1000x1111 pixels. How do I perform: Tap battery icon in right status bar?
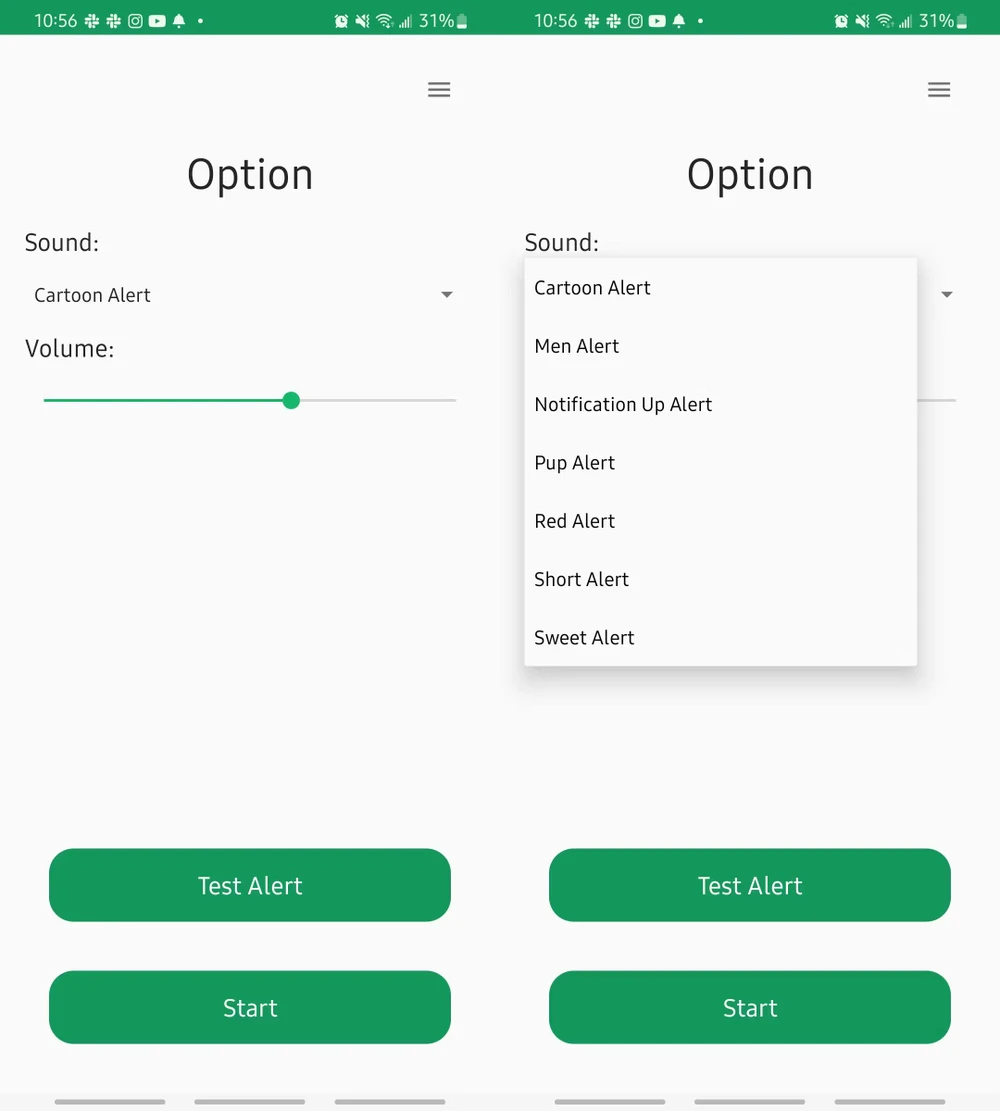click(x=962, y=21)
